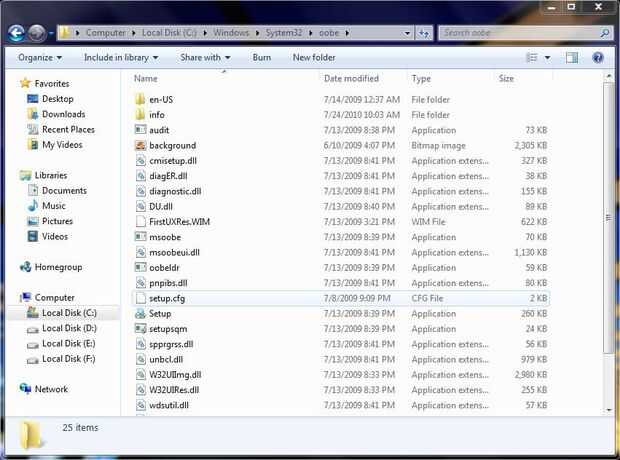The height and width of the screenshot is (460, 620).
Task: Select the audit application icon
Action: tap(140, 130)
